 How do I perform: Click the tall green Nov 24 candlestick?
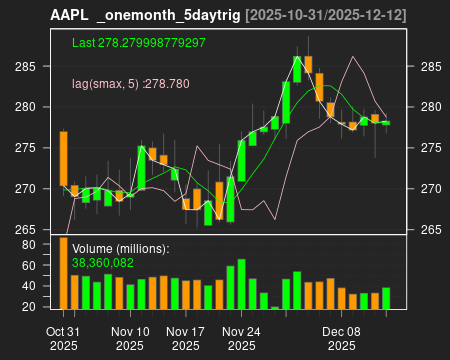(x=241, y=161)
